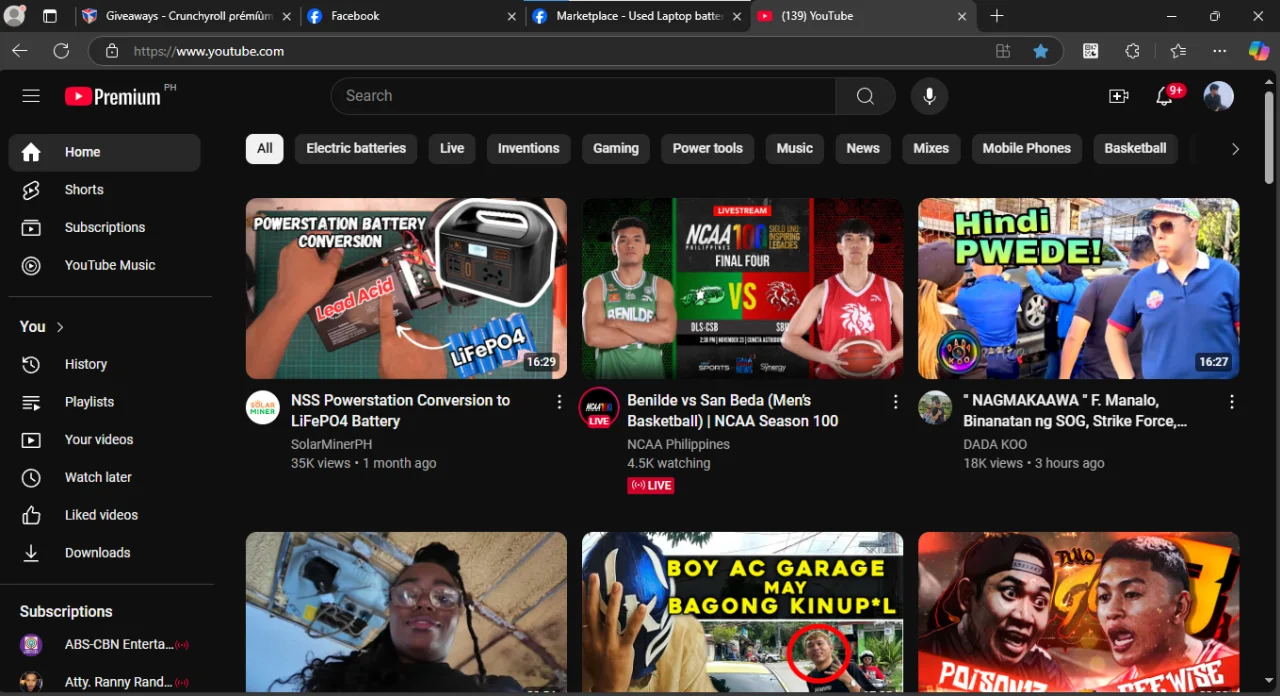
Task: Open Home in the sidebar
Action: (104, 152)
